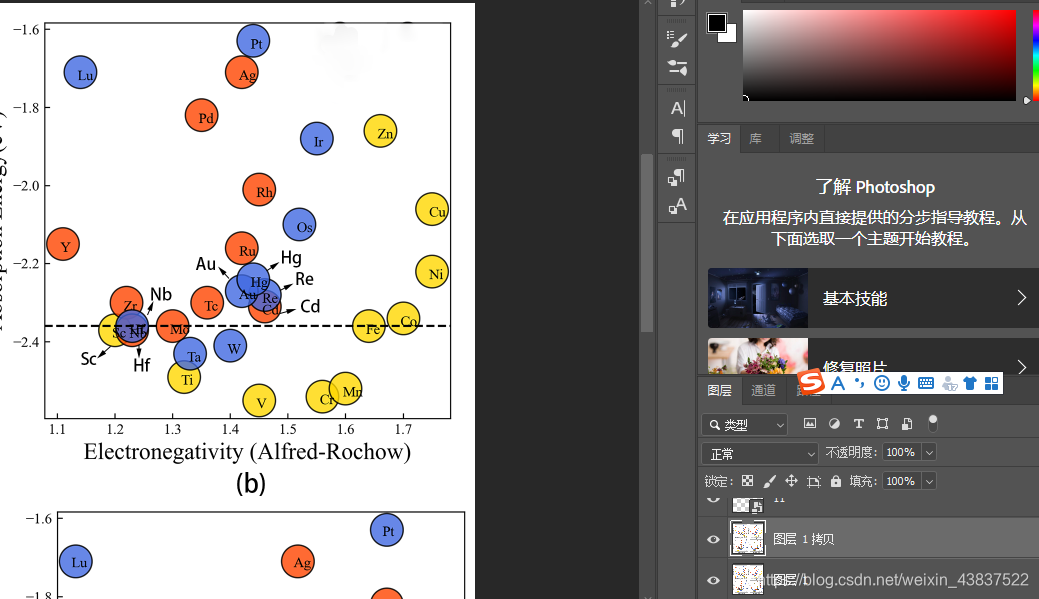1039x599 pixels.
Task: Open Sogou toolbox grid icon
Action: 991,383
